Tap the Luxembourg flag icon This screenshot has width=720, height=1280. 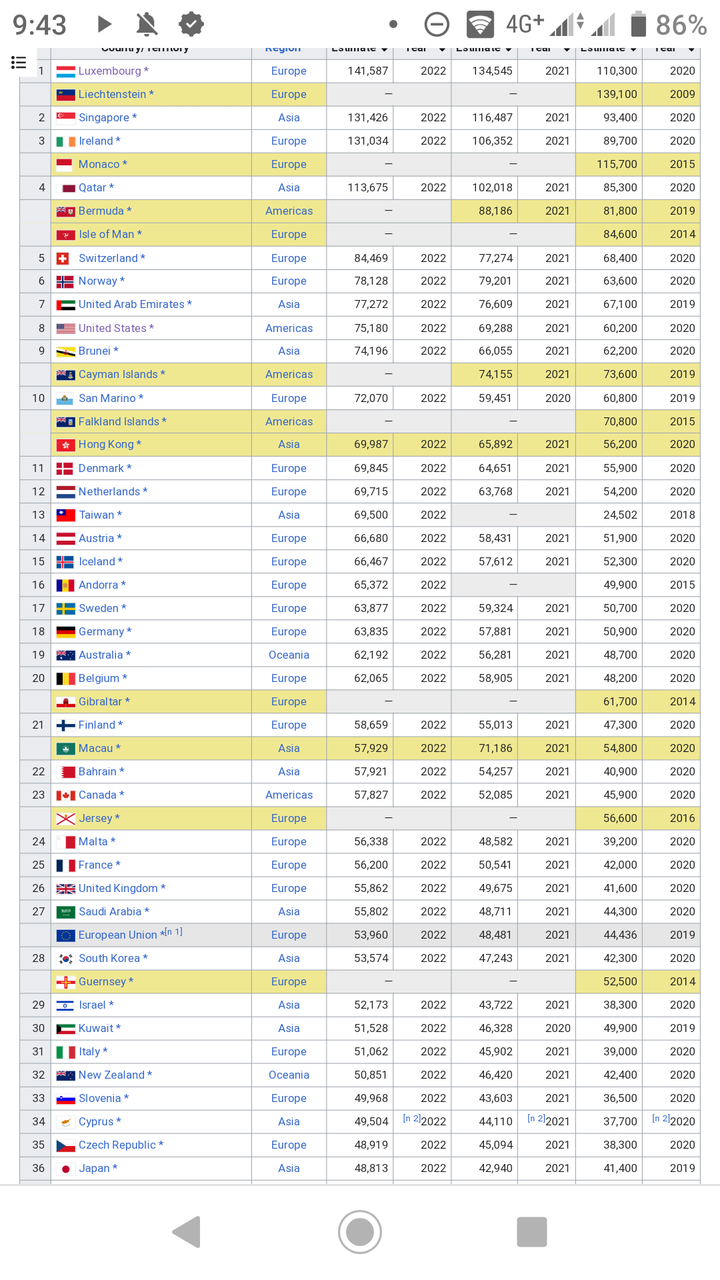pyautogui.click(x=66, y=71)
